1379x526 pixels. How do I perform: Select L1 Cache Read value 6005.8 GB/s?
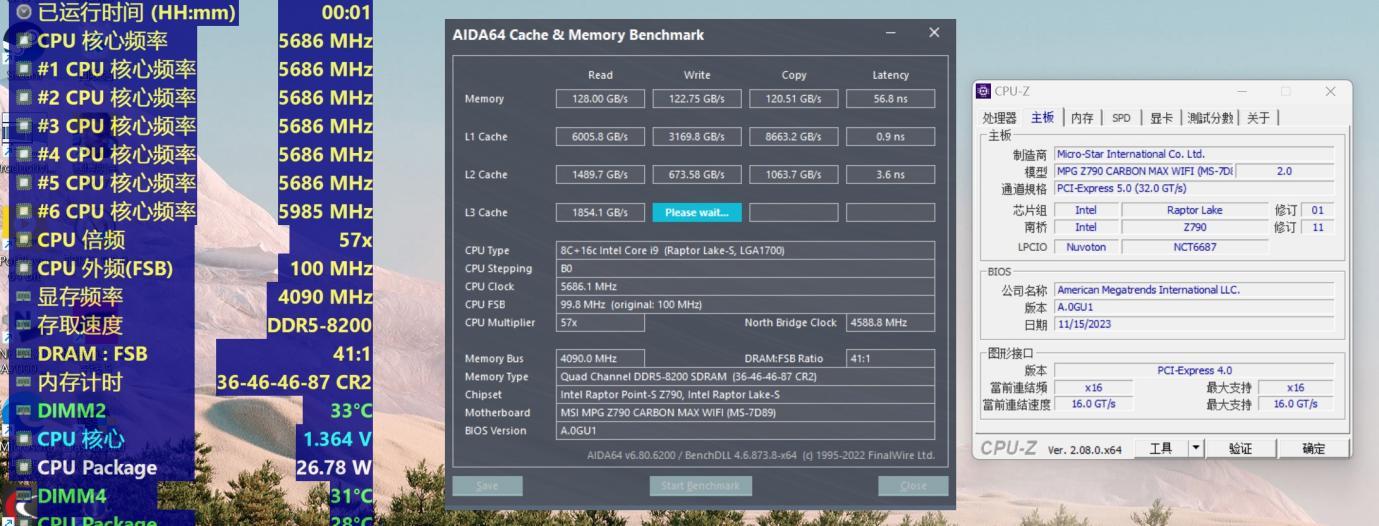[600, 137]
